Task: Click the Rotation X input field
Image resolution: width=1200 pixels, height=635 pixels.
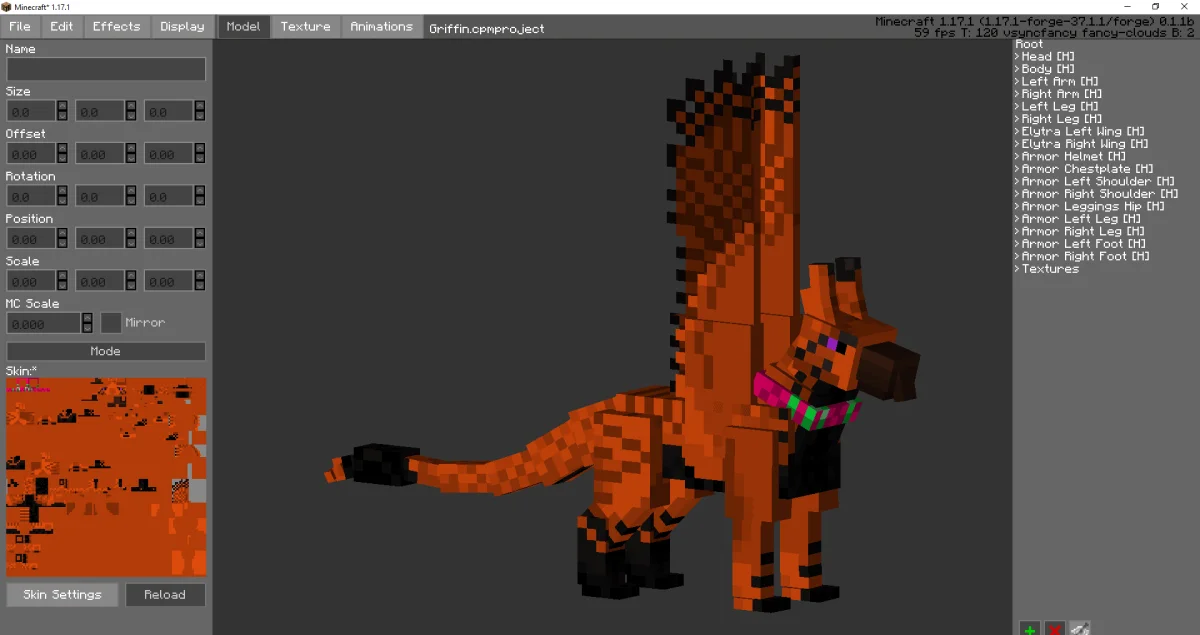Action: pos(31,196)
